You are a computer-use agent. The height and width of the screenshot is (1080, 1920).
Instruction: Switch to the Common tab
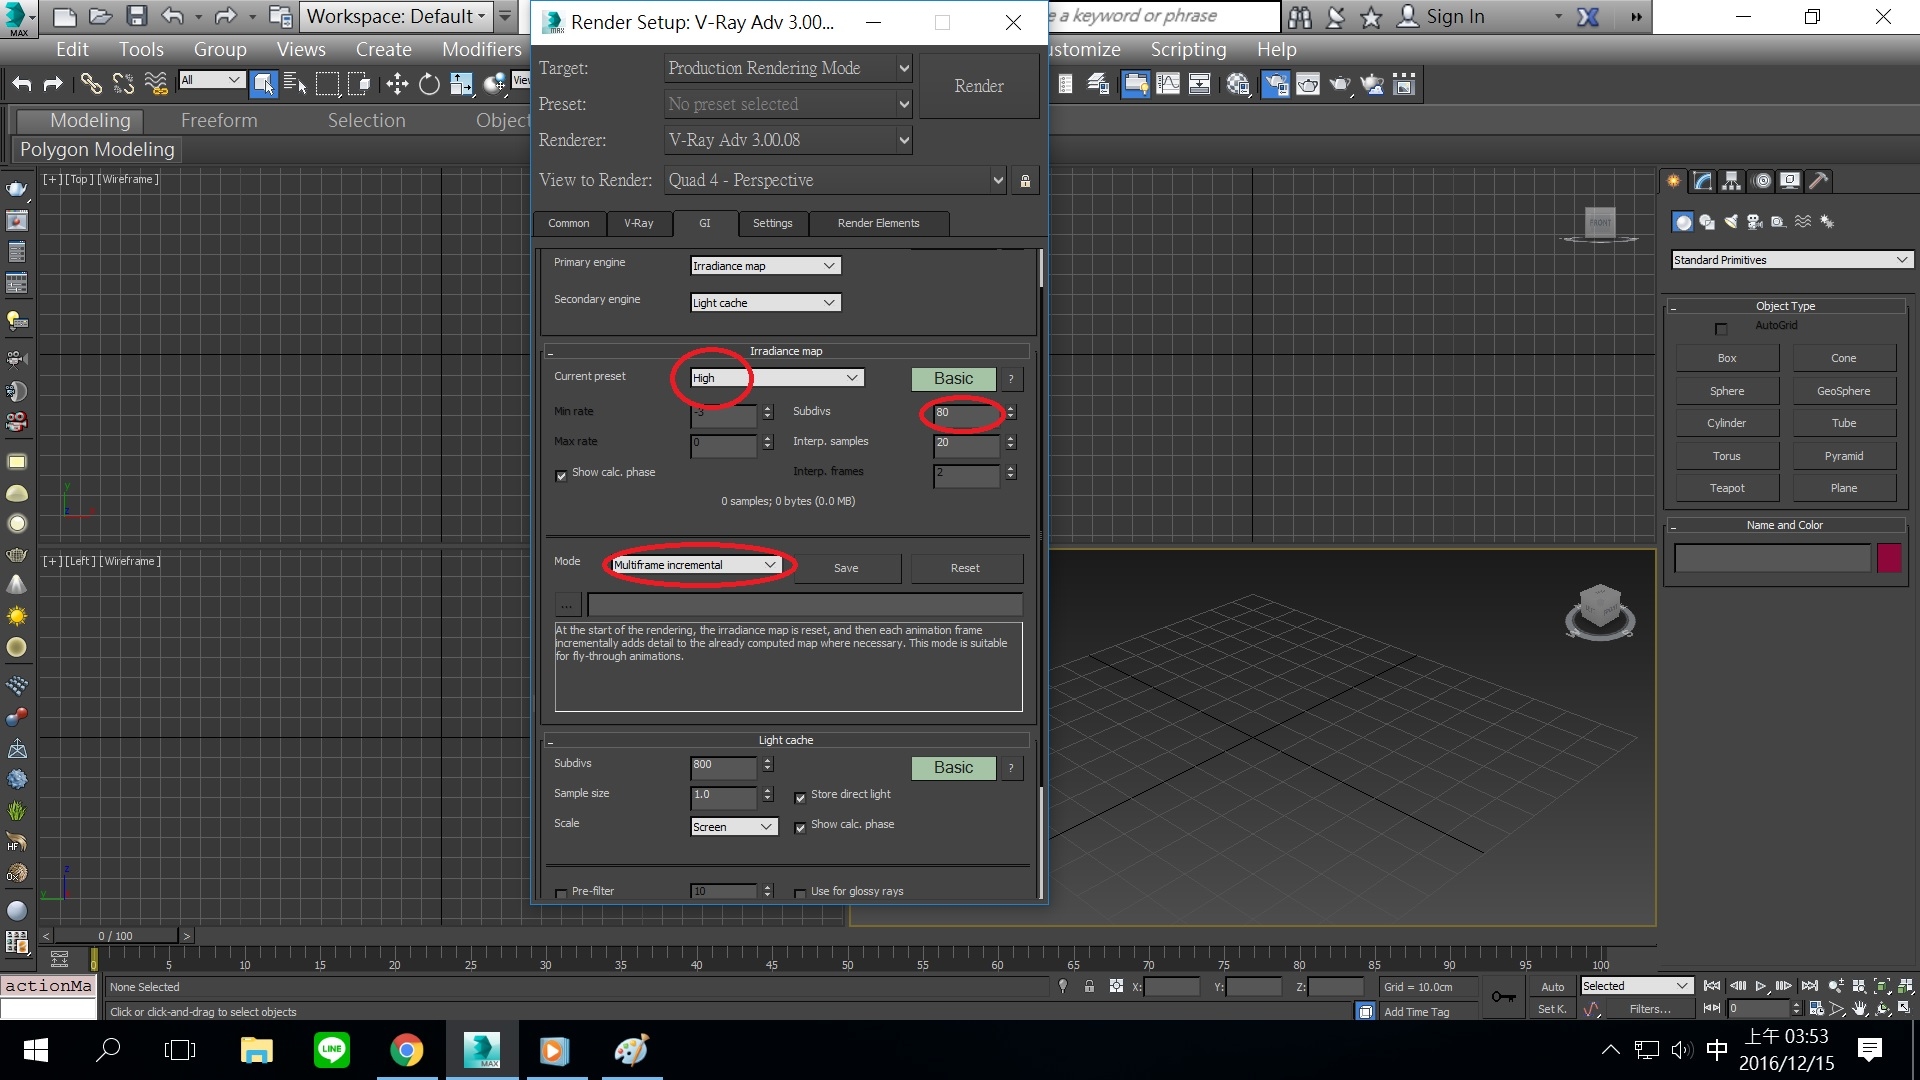pos(568,223)
